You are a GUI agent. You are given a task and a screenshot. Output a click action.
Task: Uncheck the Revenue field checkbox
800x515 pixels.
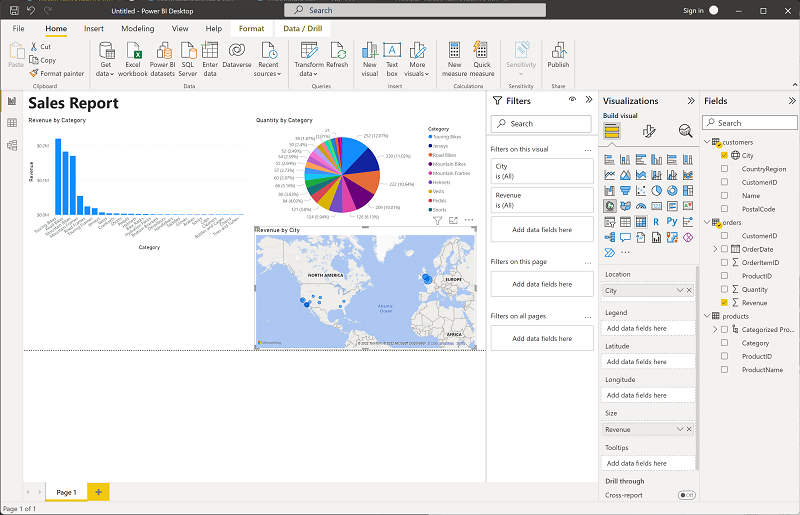724,303
